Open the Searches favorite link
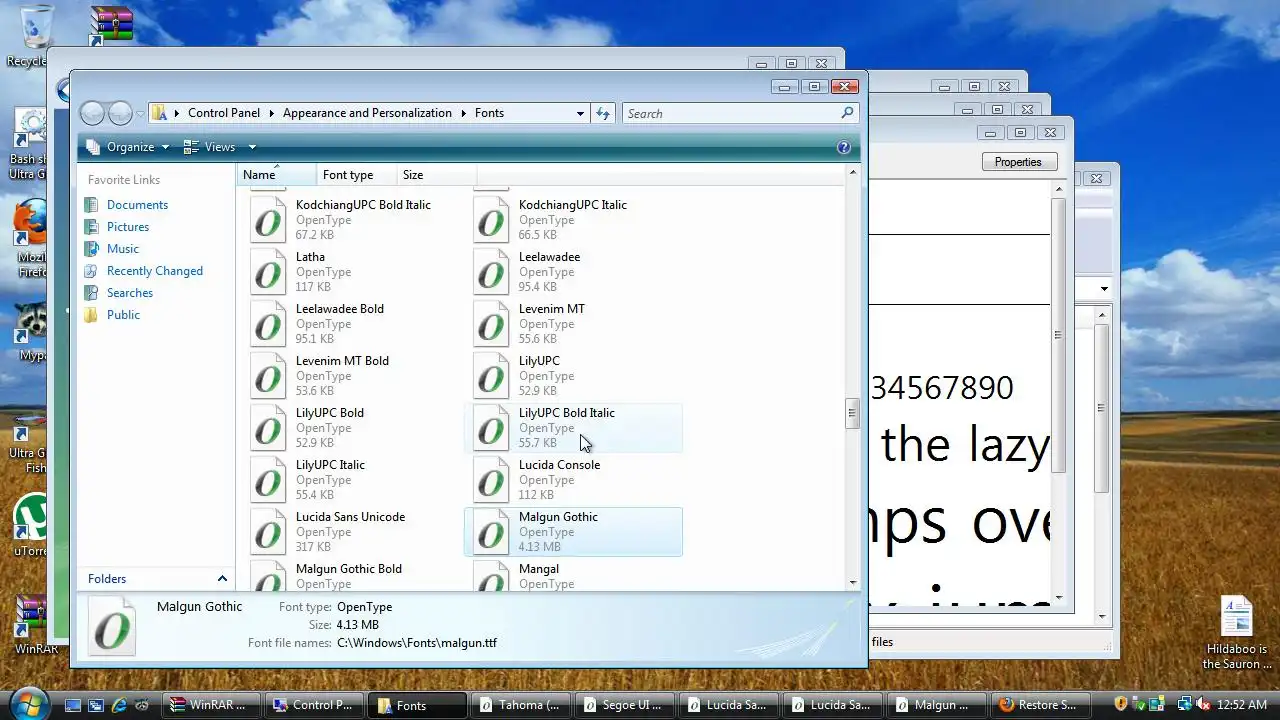Screen dimensions: 1280x720 130,293
